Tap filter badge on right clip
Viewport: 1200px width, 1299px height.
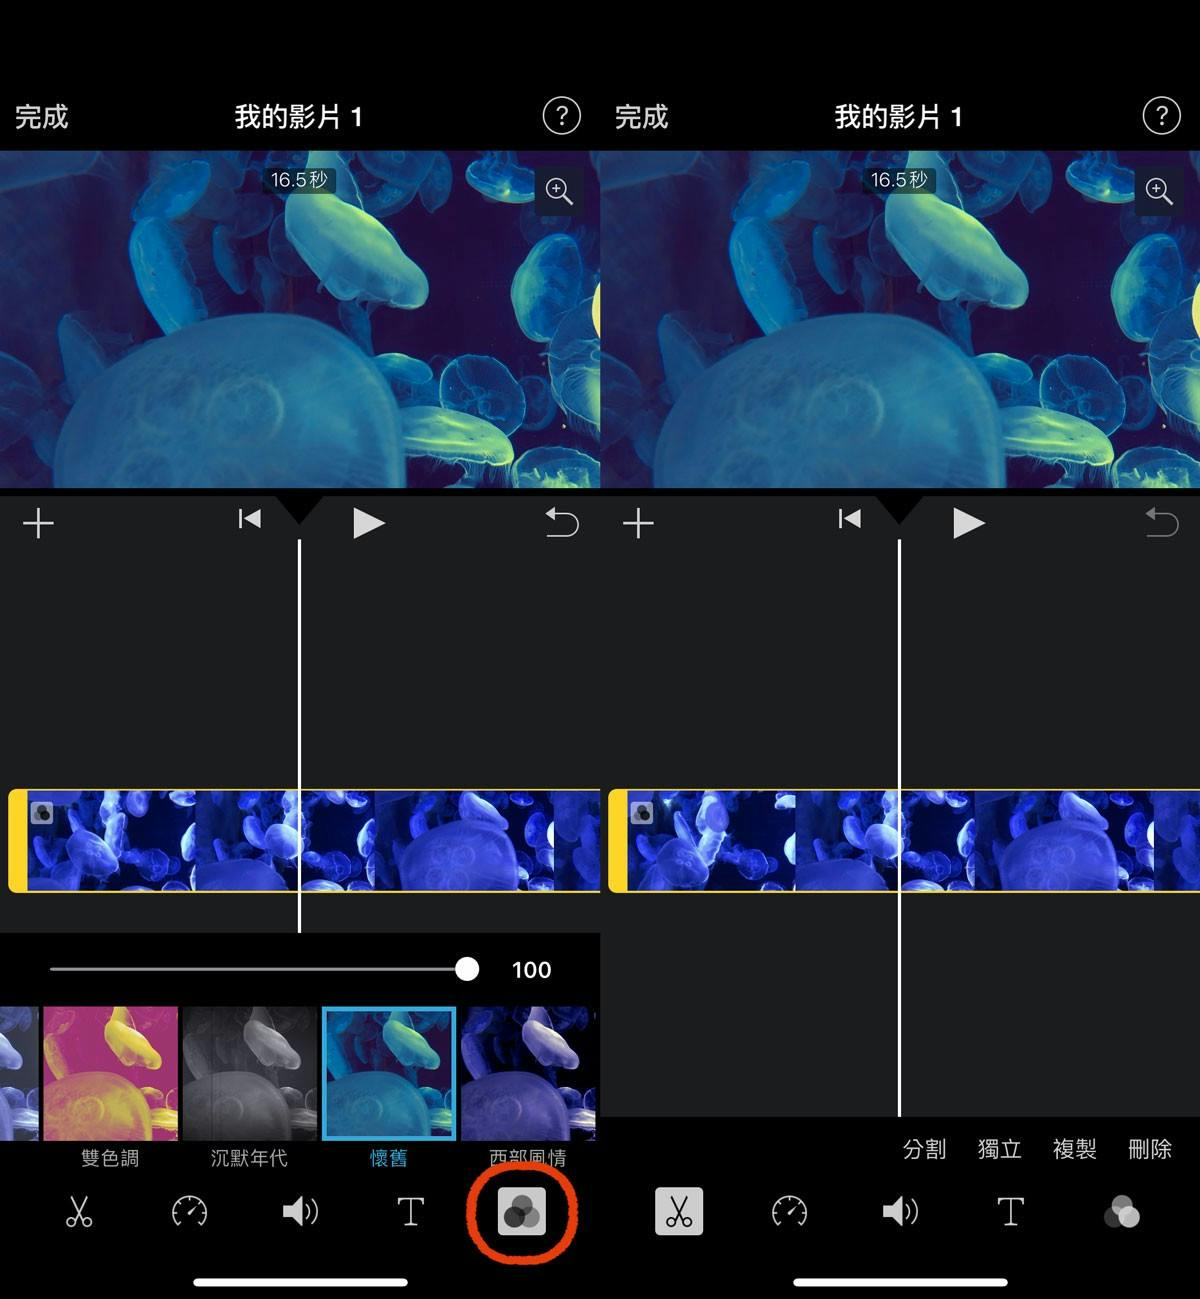(x=642, y=813)
